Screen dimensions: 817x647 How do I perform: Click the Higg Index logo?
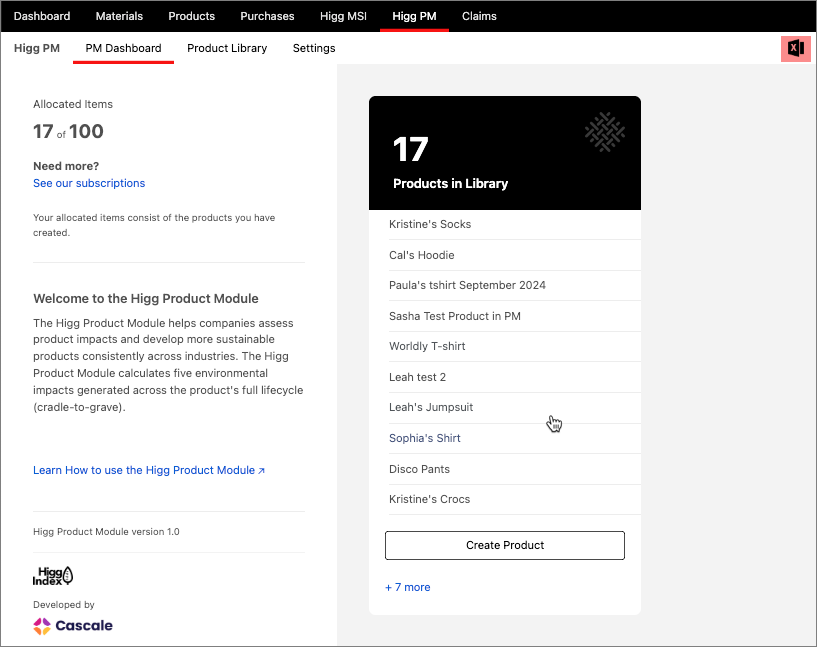(53, 576)
